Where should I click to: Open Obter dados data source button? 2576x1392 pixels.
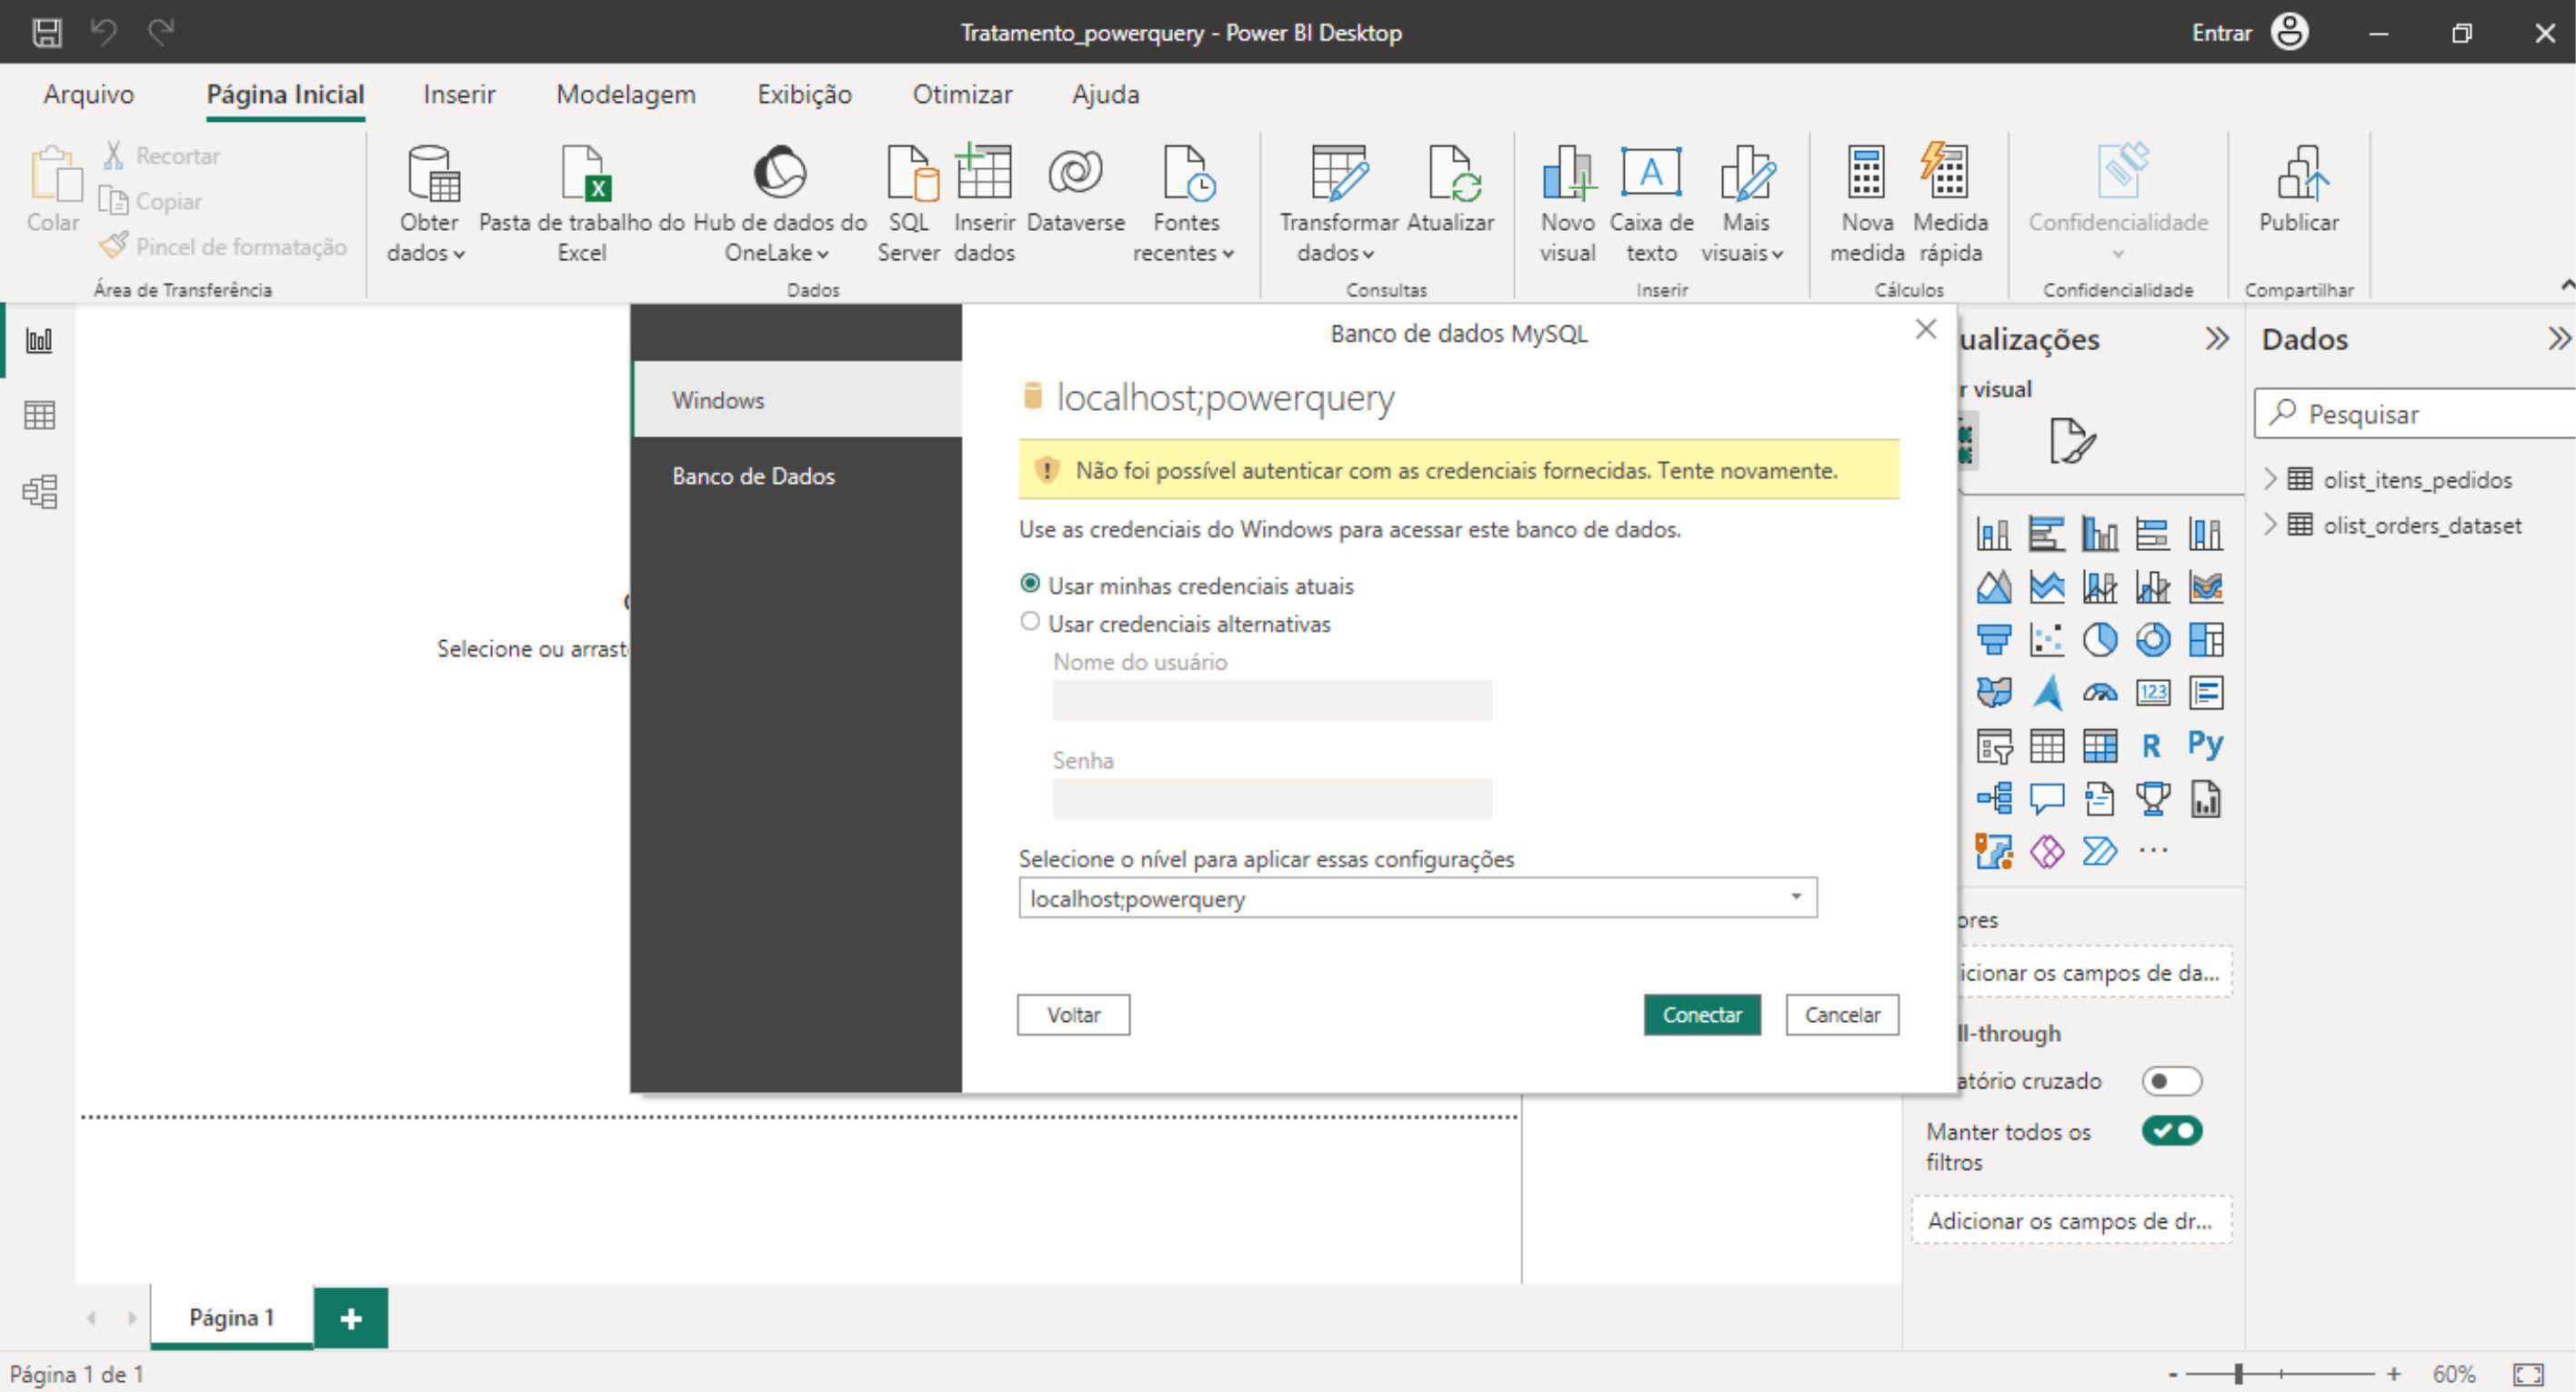pyautogui.click(x=428, y=205)
